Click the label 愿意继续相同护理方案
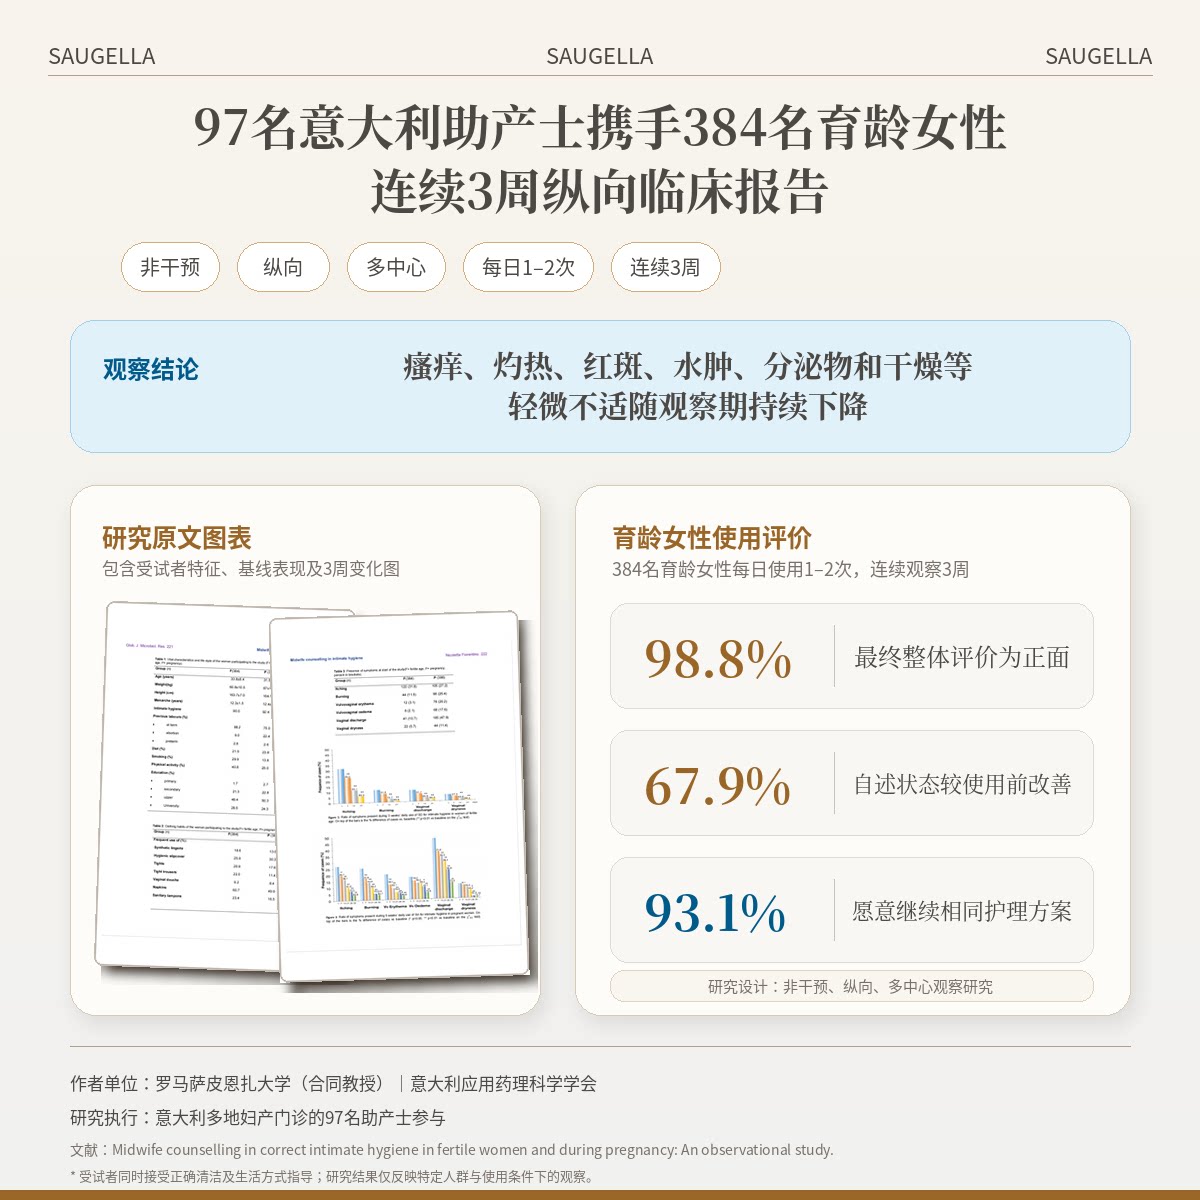 click(962, 911)
